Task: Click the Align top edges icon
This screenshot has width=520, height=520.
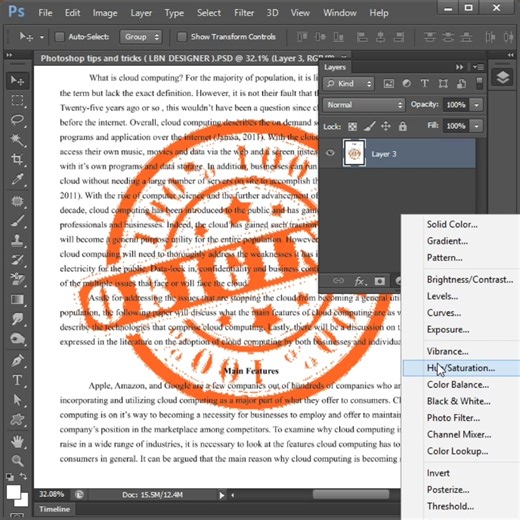Action: point(302,37)
